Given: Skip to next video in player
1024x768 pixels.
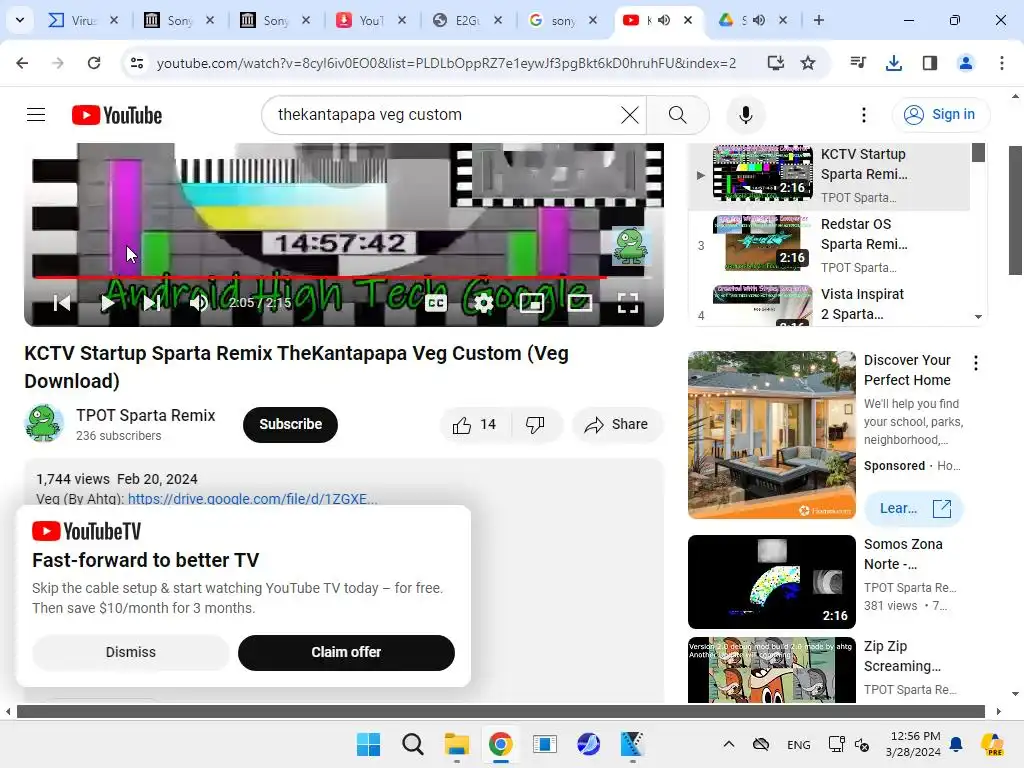Looking at the screenshot, I should [x=152, y=303].
